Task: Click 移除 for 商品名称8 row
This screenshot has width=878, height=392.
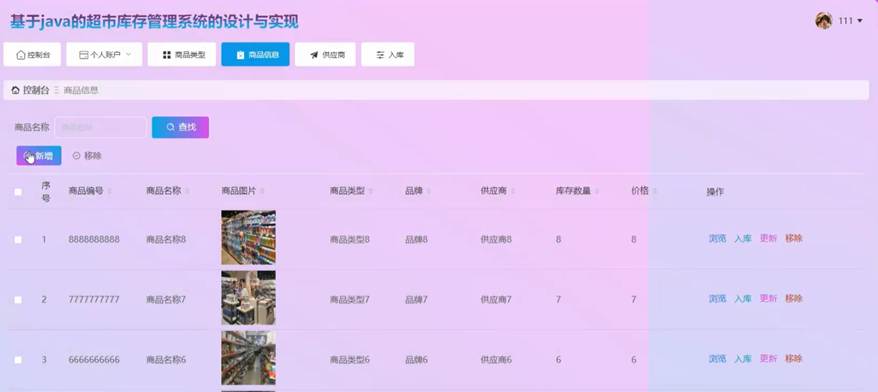Action: [x=793, y=239]
